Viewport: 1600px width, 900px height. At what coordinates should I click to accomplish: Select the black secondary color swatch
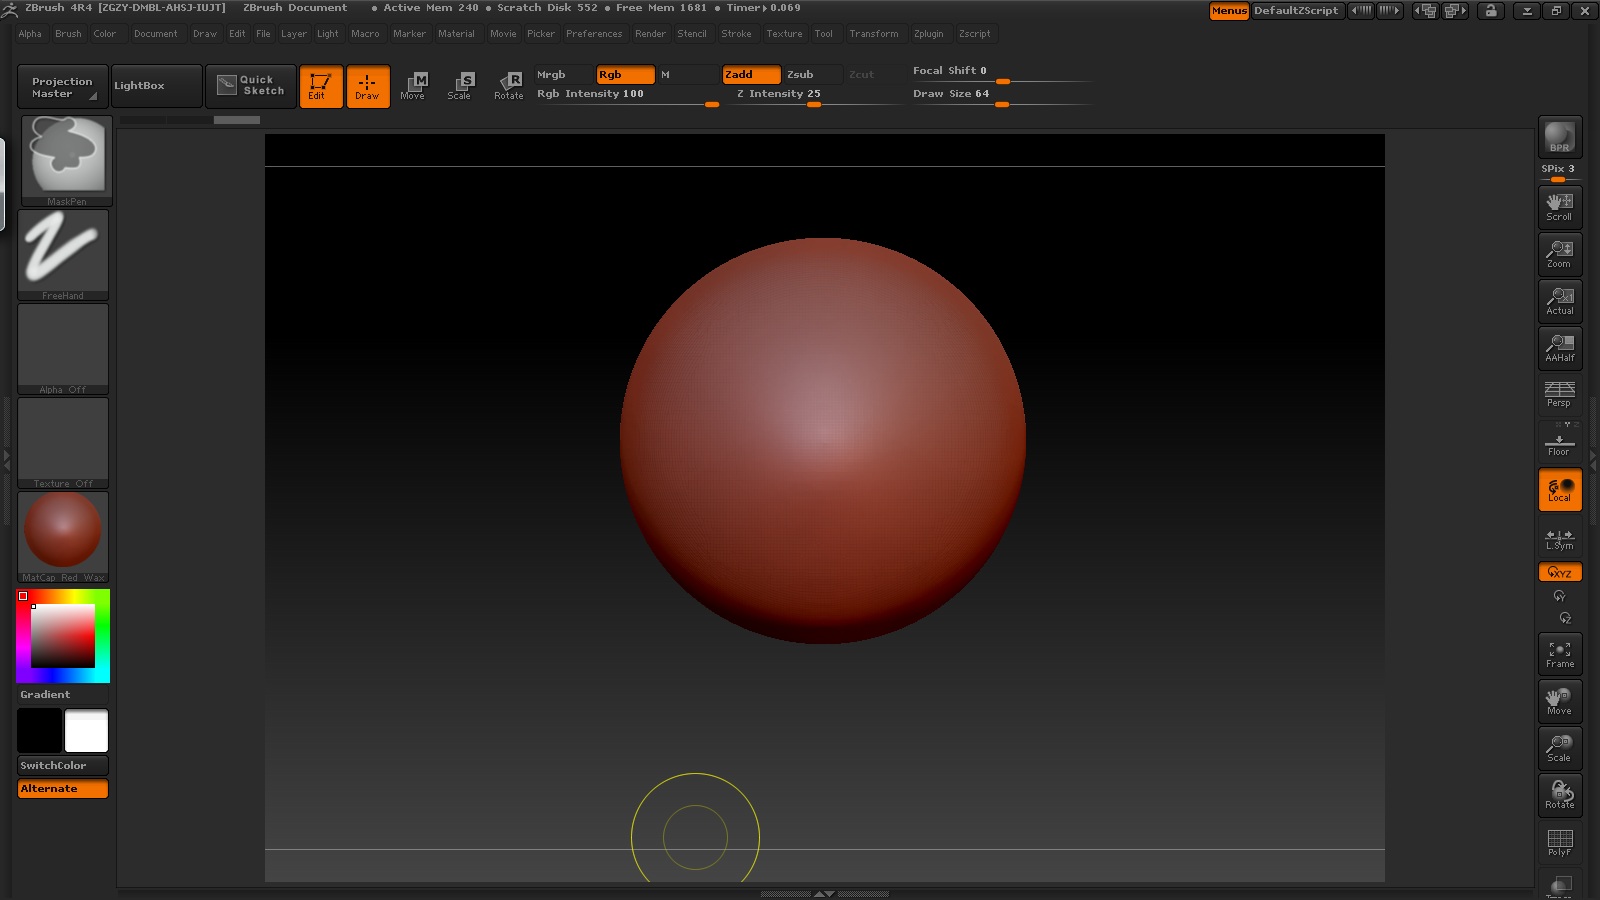coord(40,731)
